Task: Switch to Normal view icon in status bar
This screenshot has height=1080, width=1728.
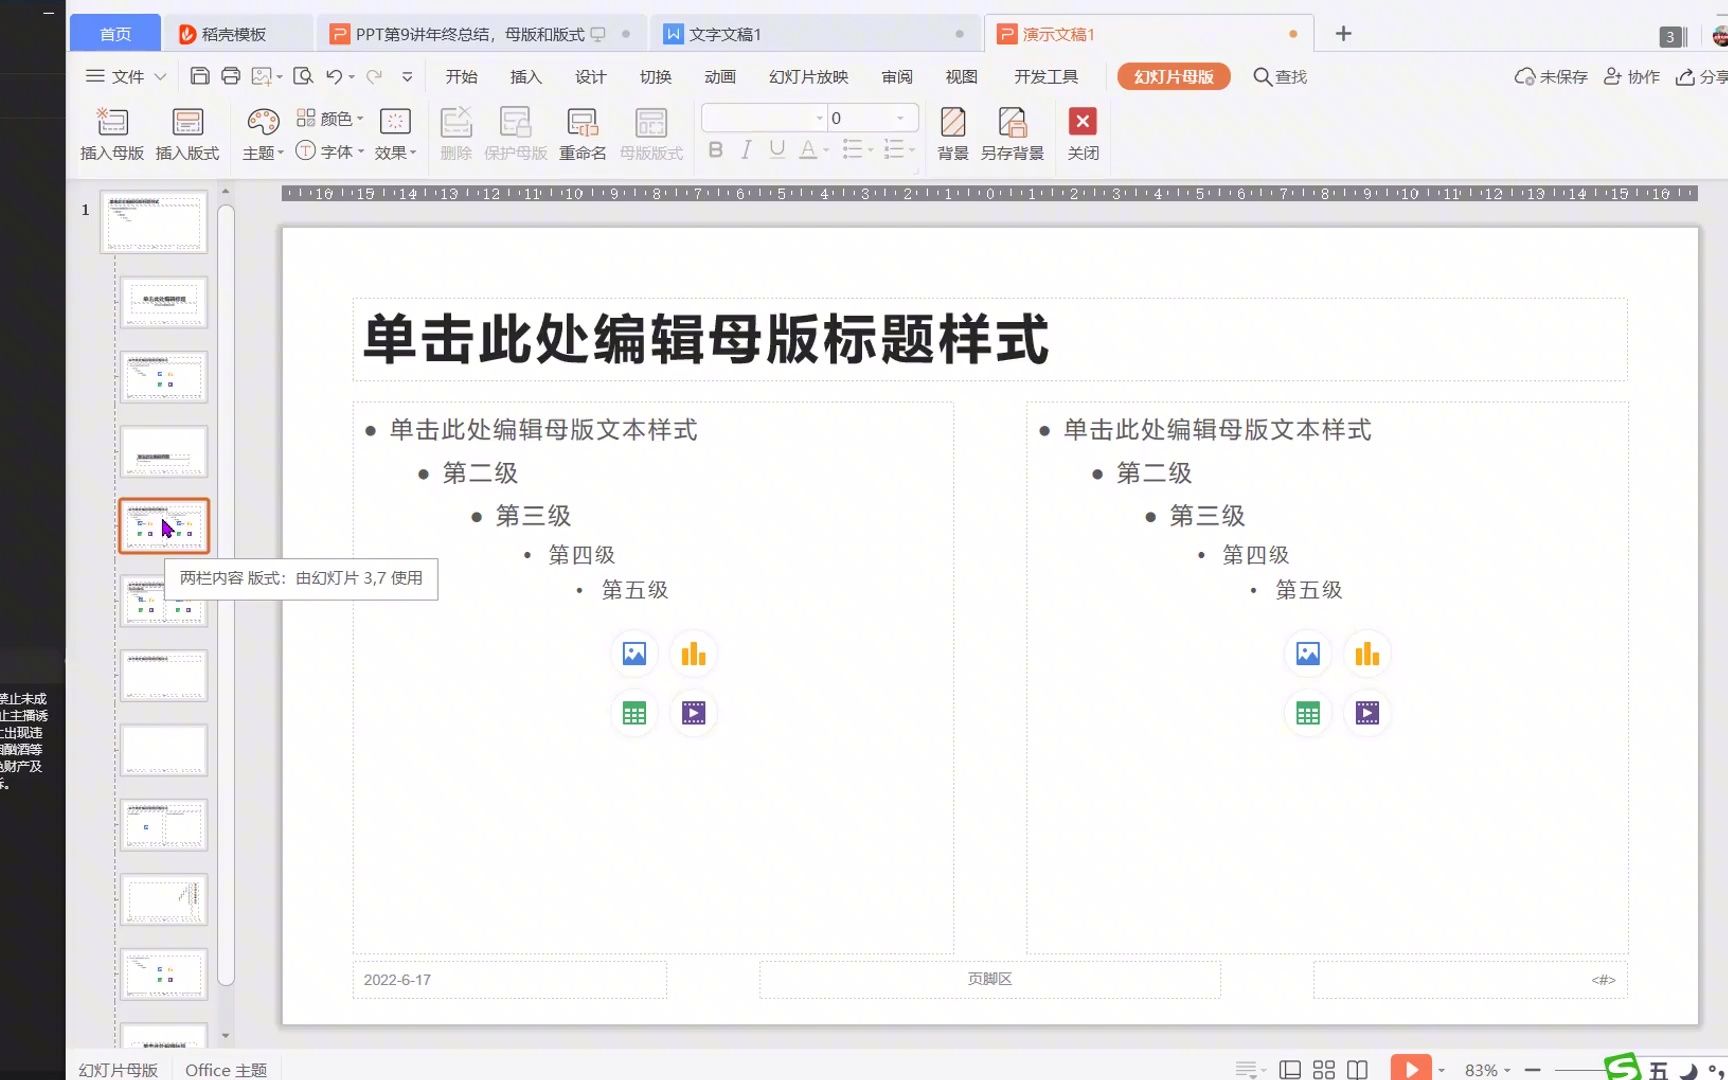Action: point(1290,1070)
